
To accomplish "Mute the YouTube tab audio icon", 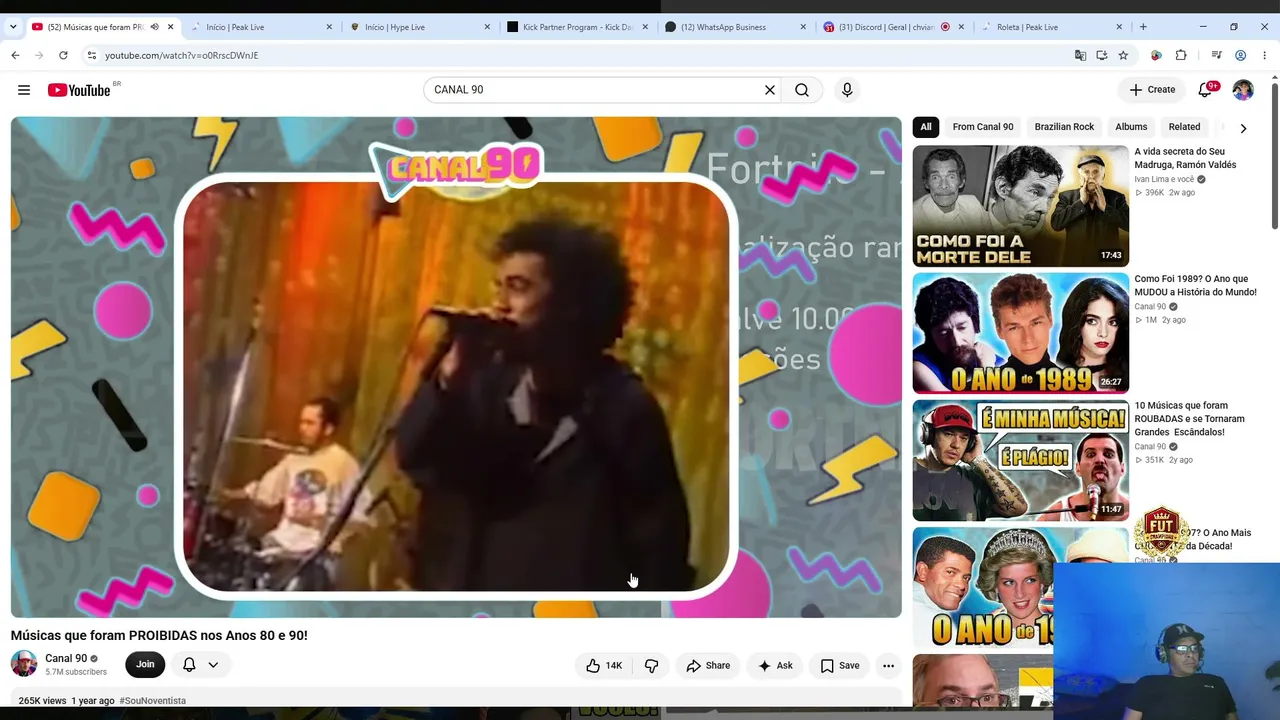I will [154, 27].
